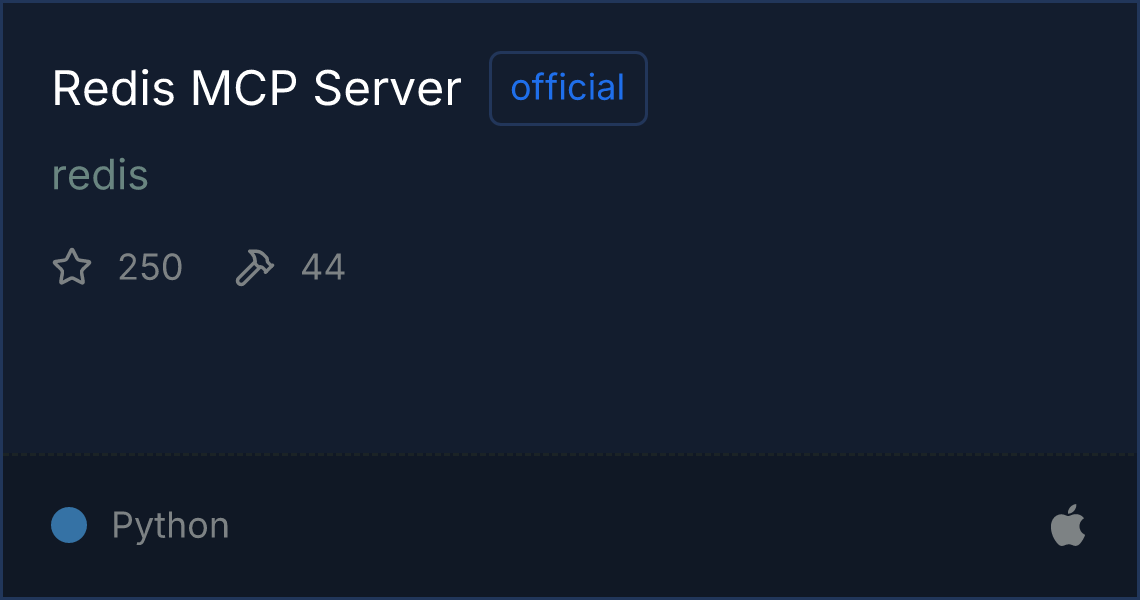Click the digit 2 in the star count
Screen dimensions: 1140x600
point(129,267)
